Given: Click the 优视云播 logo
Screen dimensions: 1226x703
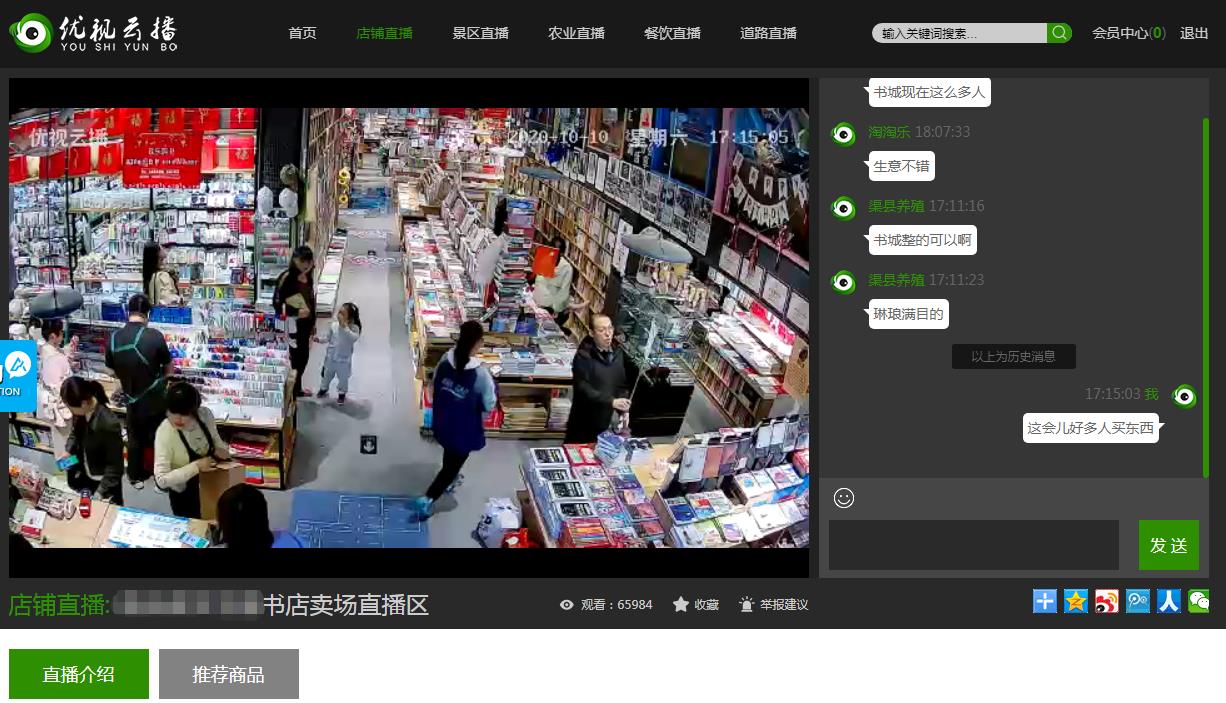Looking at the screenshot, I should 94,33.
